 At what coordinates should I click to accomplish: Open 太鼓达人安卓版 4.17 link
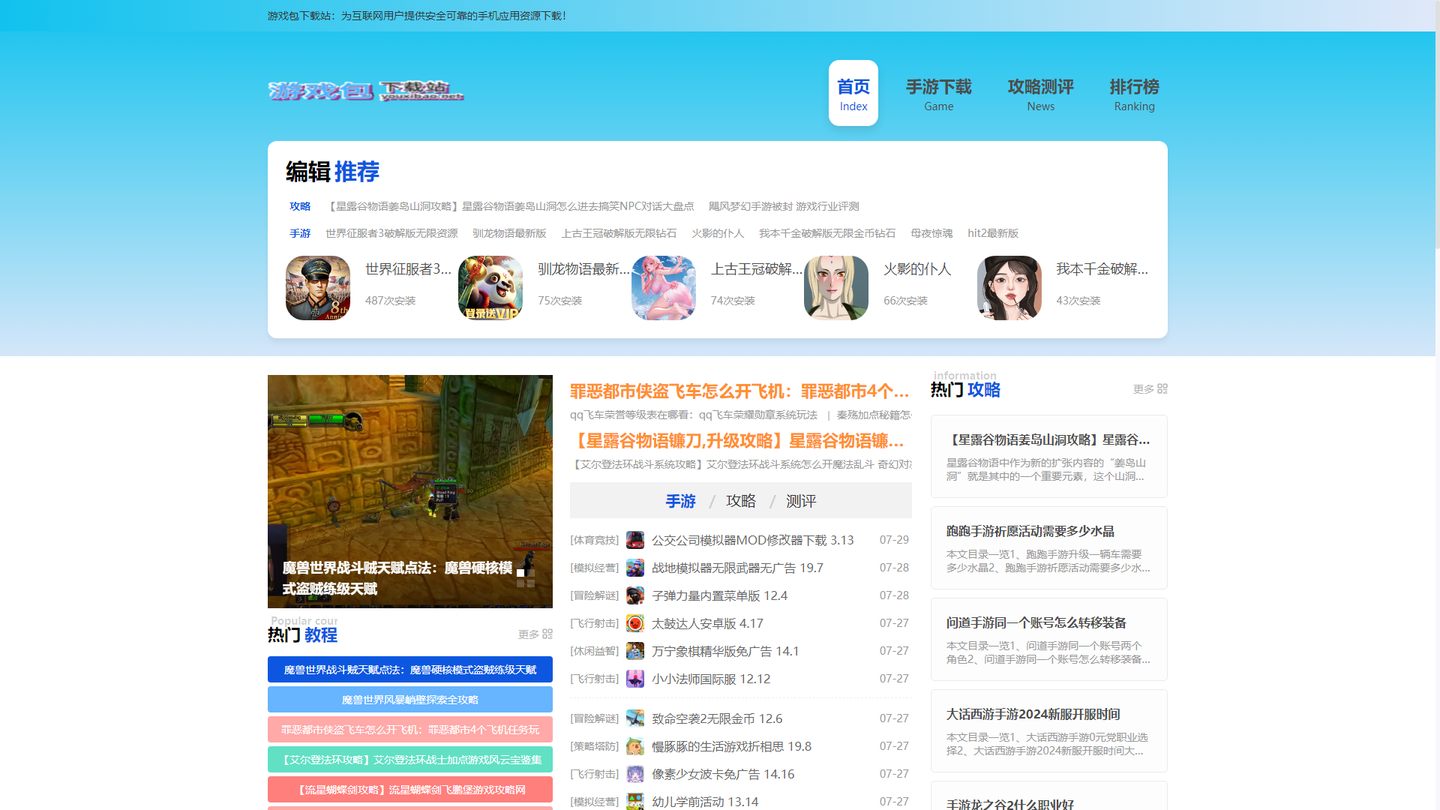(x=708, y=623)
